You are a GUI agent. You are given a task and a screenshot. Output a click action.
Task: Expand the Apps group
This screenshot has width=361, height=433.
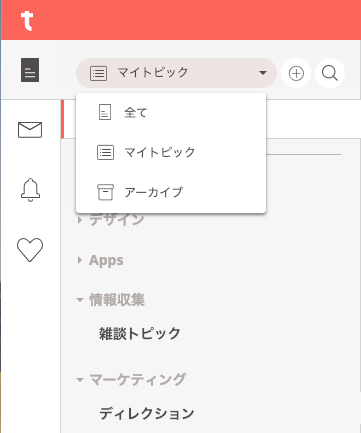pyautogui.click(x=106, y=260)
